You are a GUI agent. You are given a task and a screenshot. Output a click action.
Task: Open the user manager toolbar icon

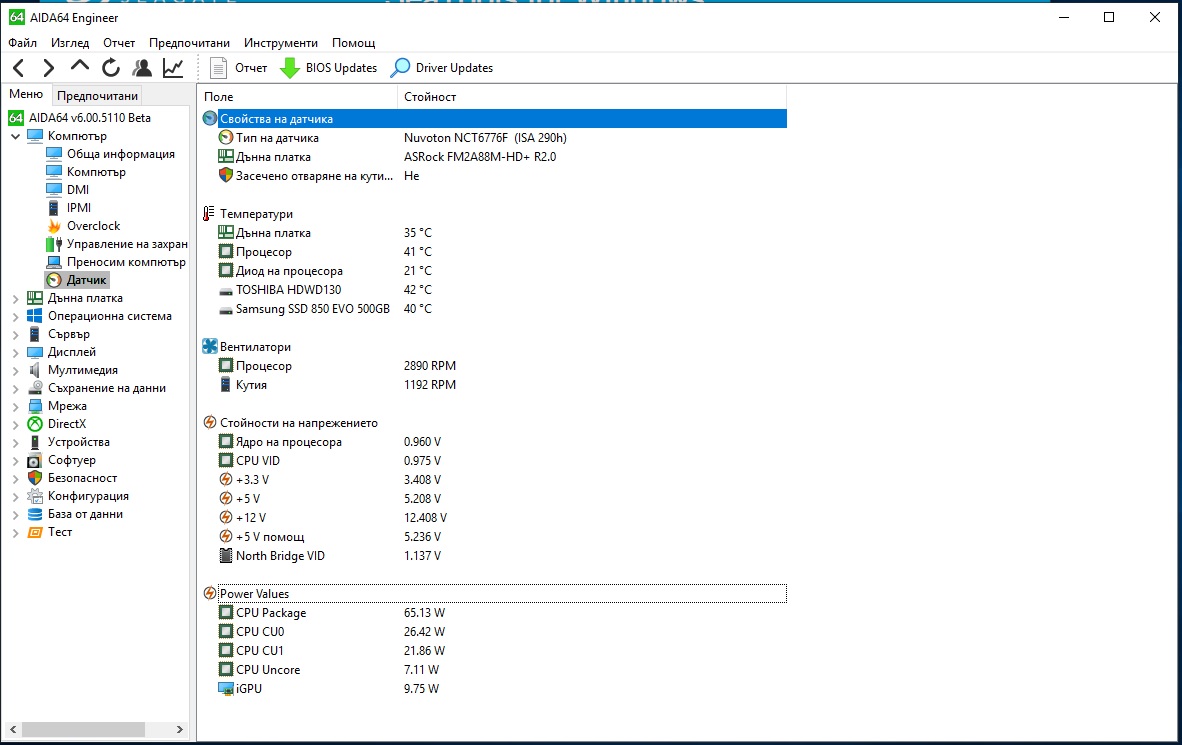tap(142, 68)
